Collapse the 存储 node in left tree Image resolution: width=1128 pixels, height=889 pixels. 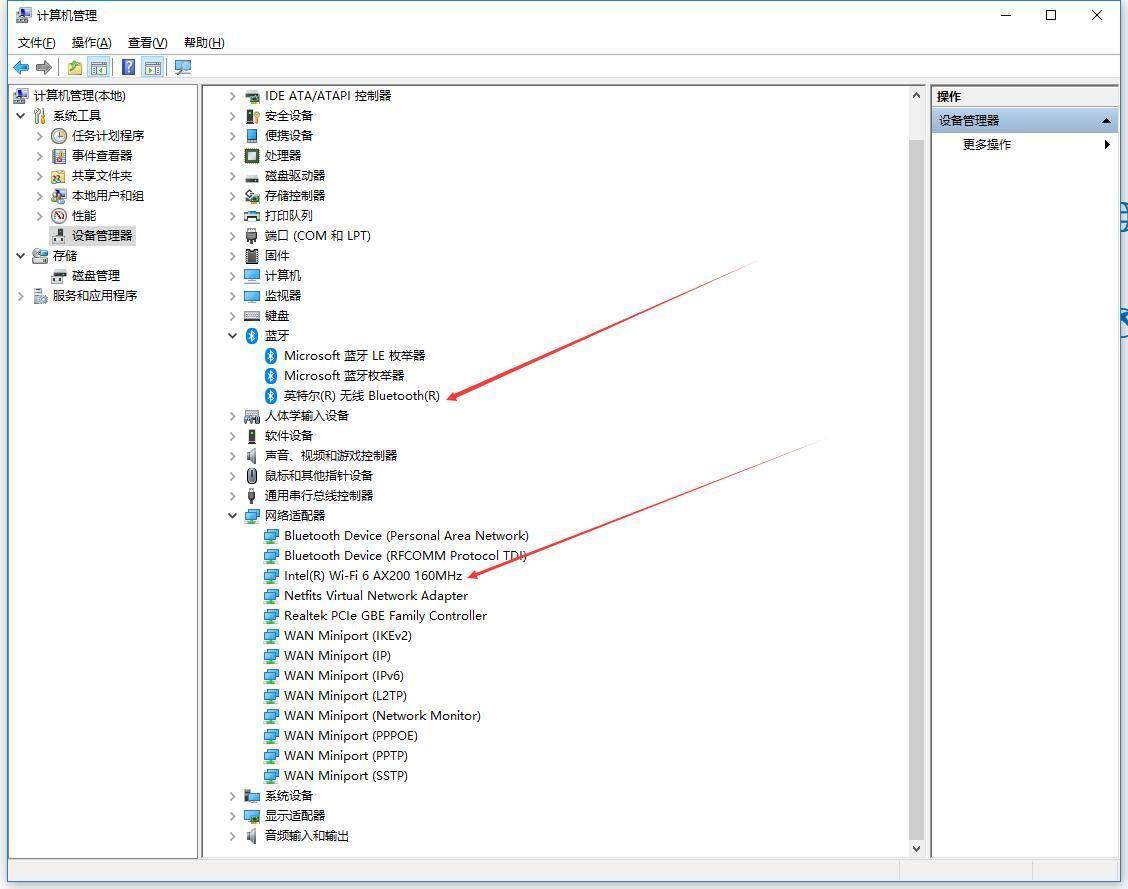21,256
